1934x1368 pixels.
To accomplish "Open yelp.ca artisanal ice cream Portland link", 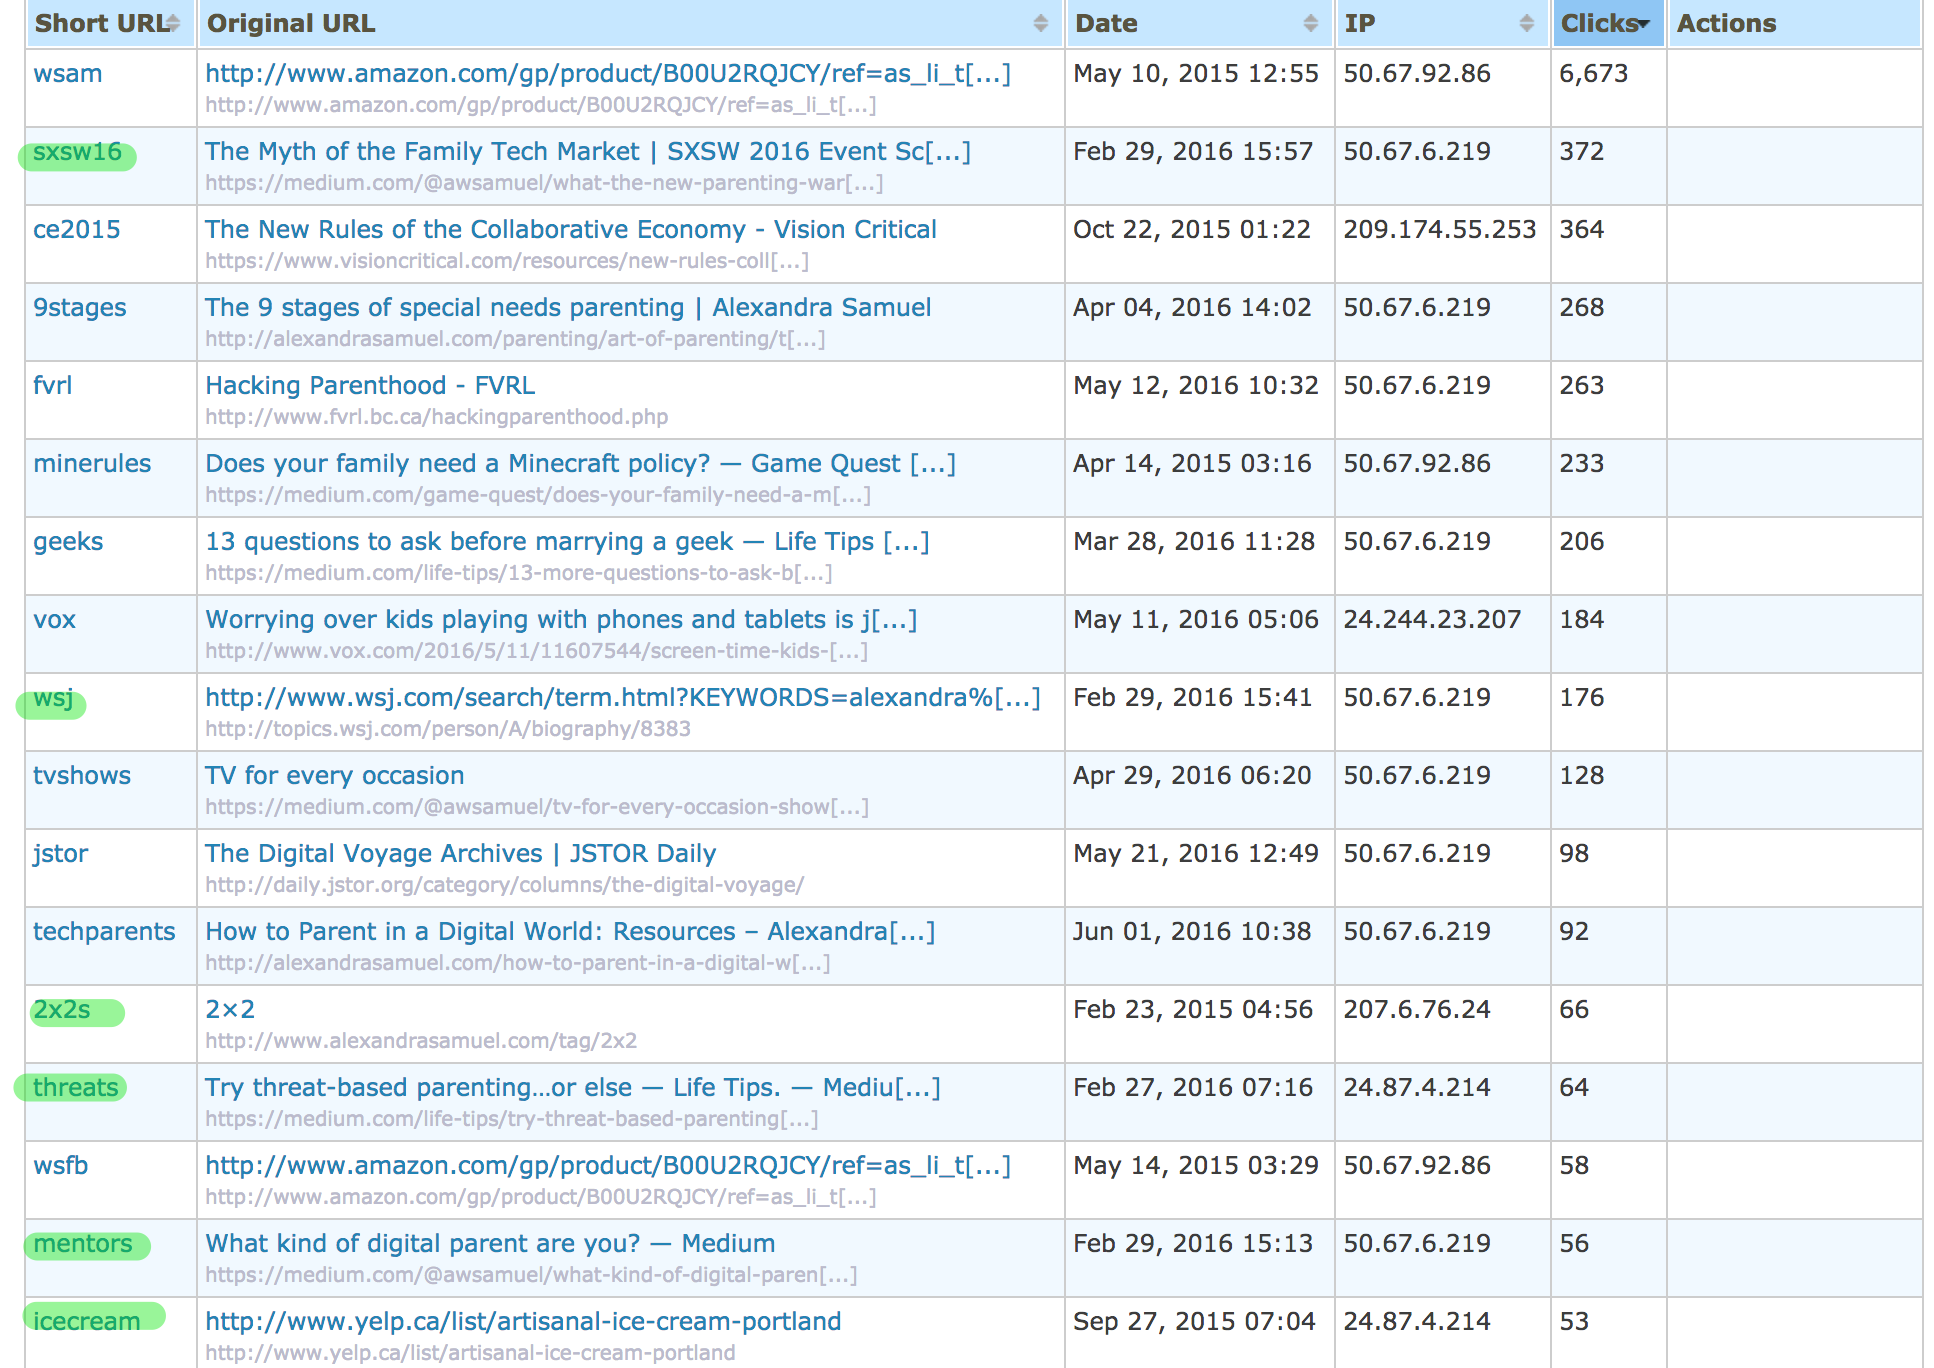I will coord(523,1322).
